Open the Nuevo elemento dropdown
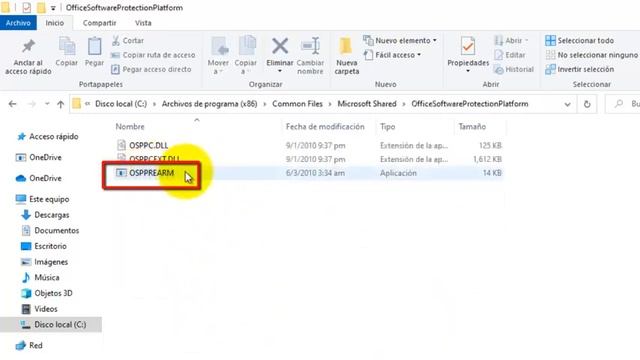 [400, 40]
